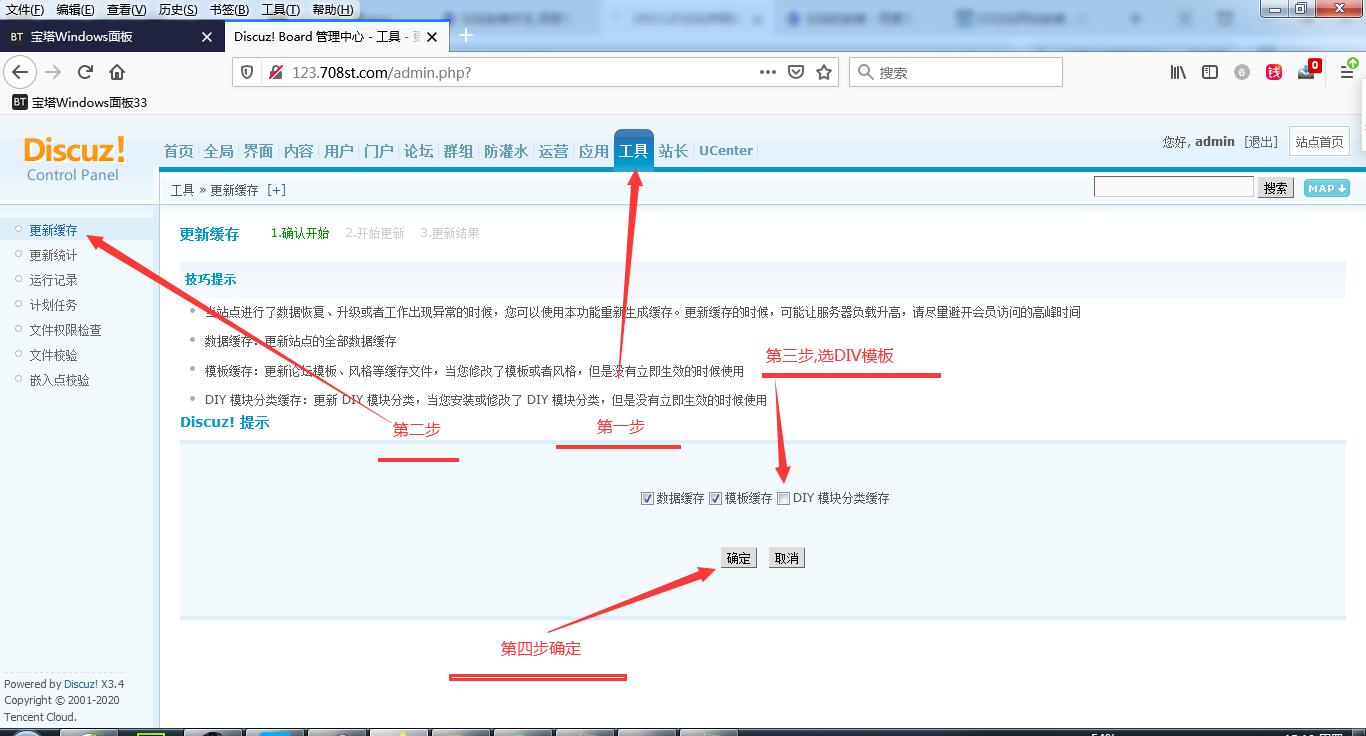The height and width of the screenshot is (736, 1366).
Task: Open the 文件(F) menu
Action: 25,9
